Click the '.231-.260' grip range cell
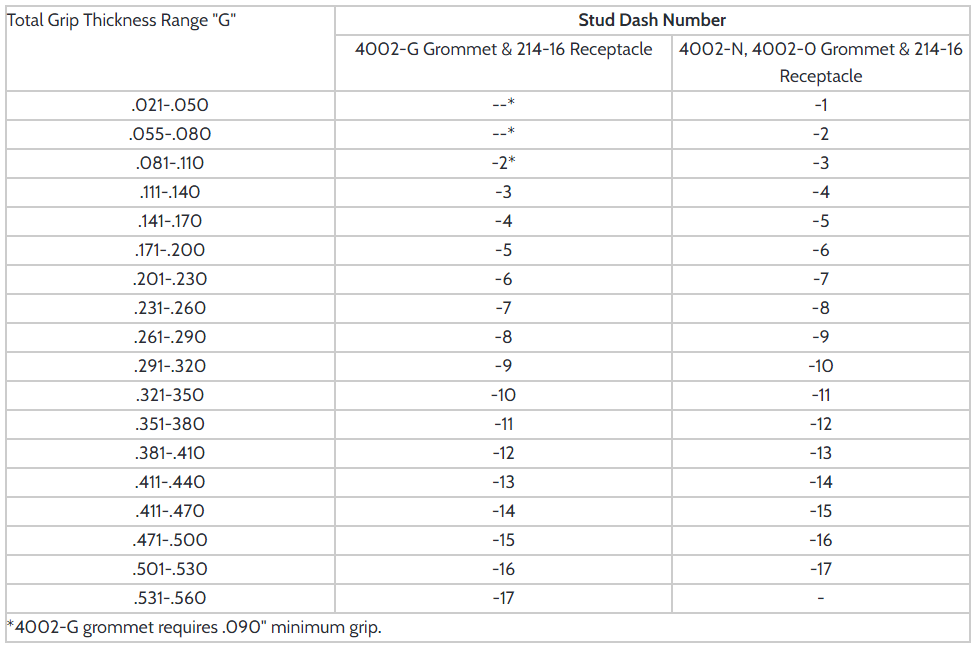Viewport: 978px width, 649px height. 170,308
